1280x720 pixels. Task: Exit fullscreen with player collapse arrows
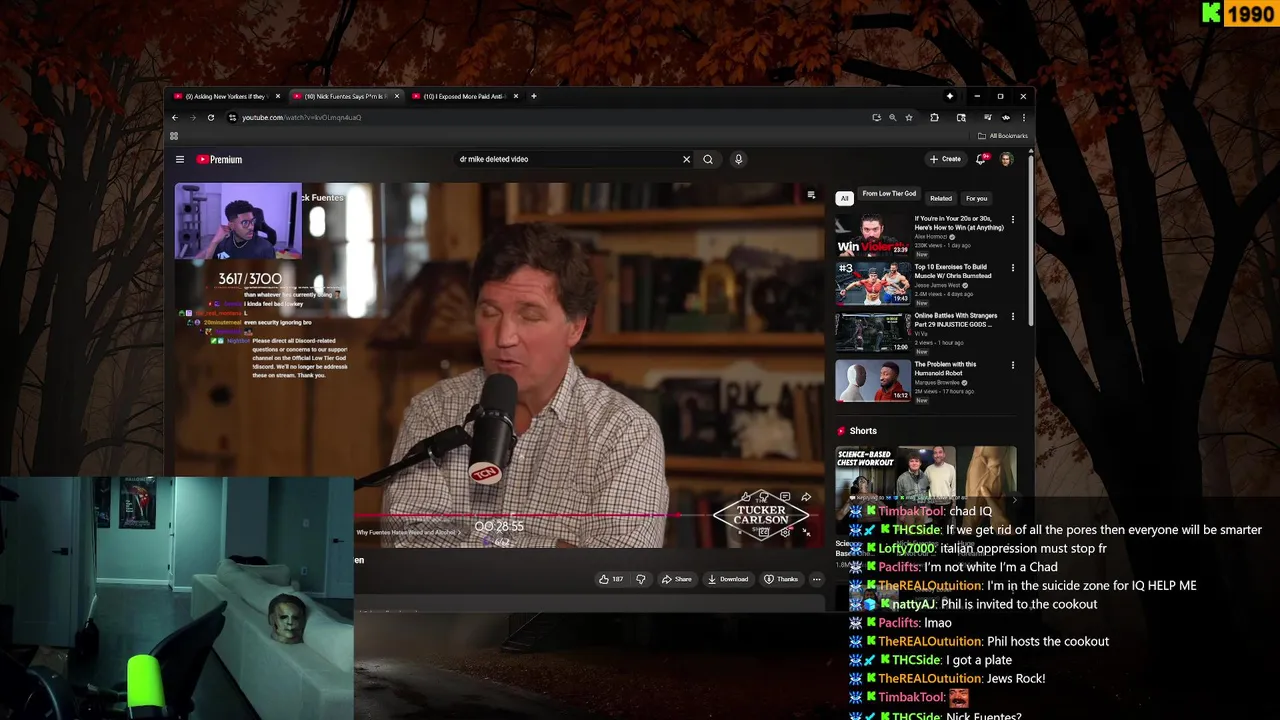coord(806,532)
